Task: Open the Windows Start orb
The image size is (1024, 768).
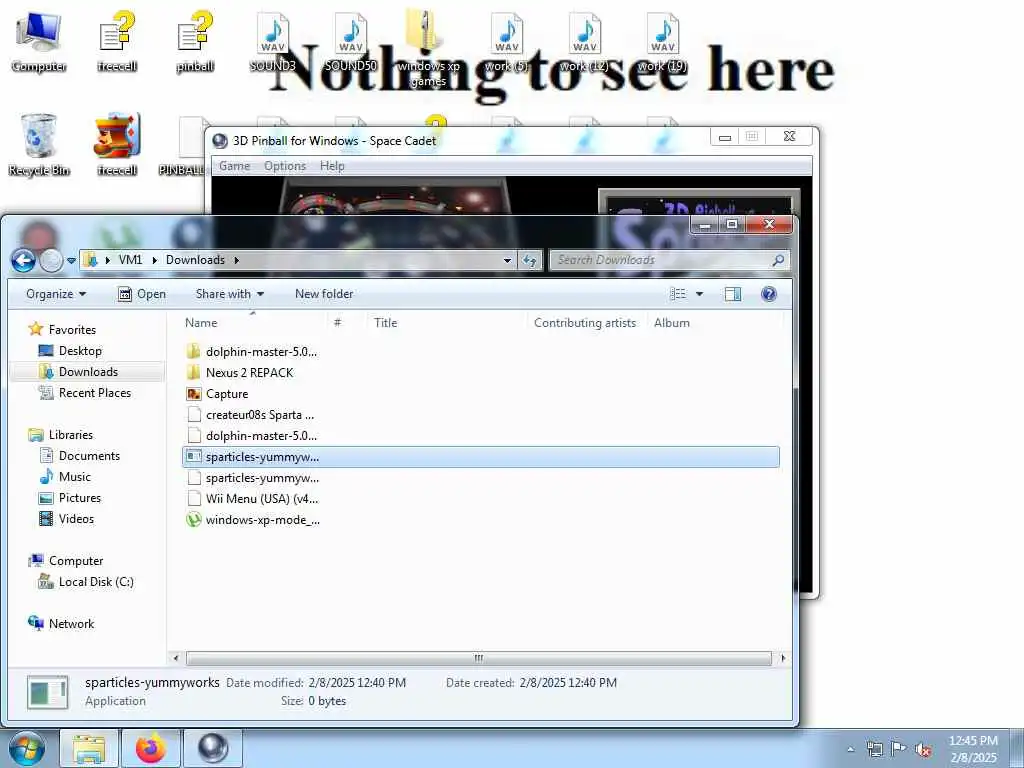Action: click(x=27, y=748)
